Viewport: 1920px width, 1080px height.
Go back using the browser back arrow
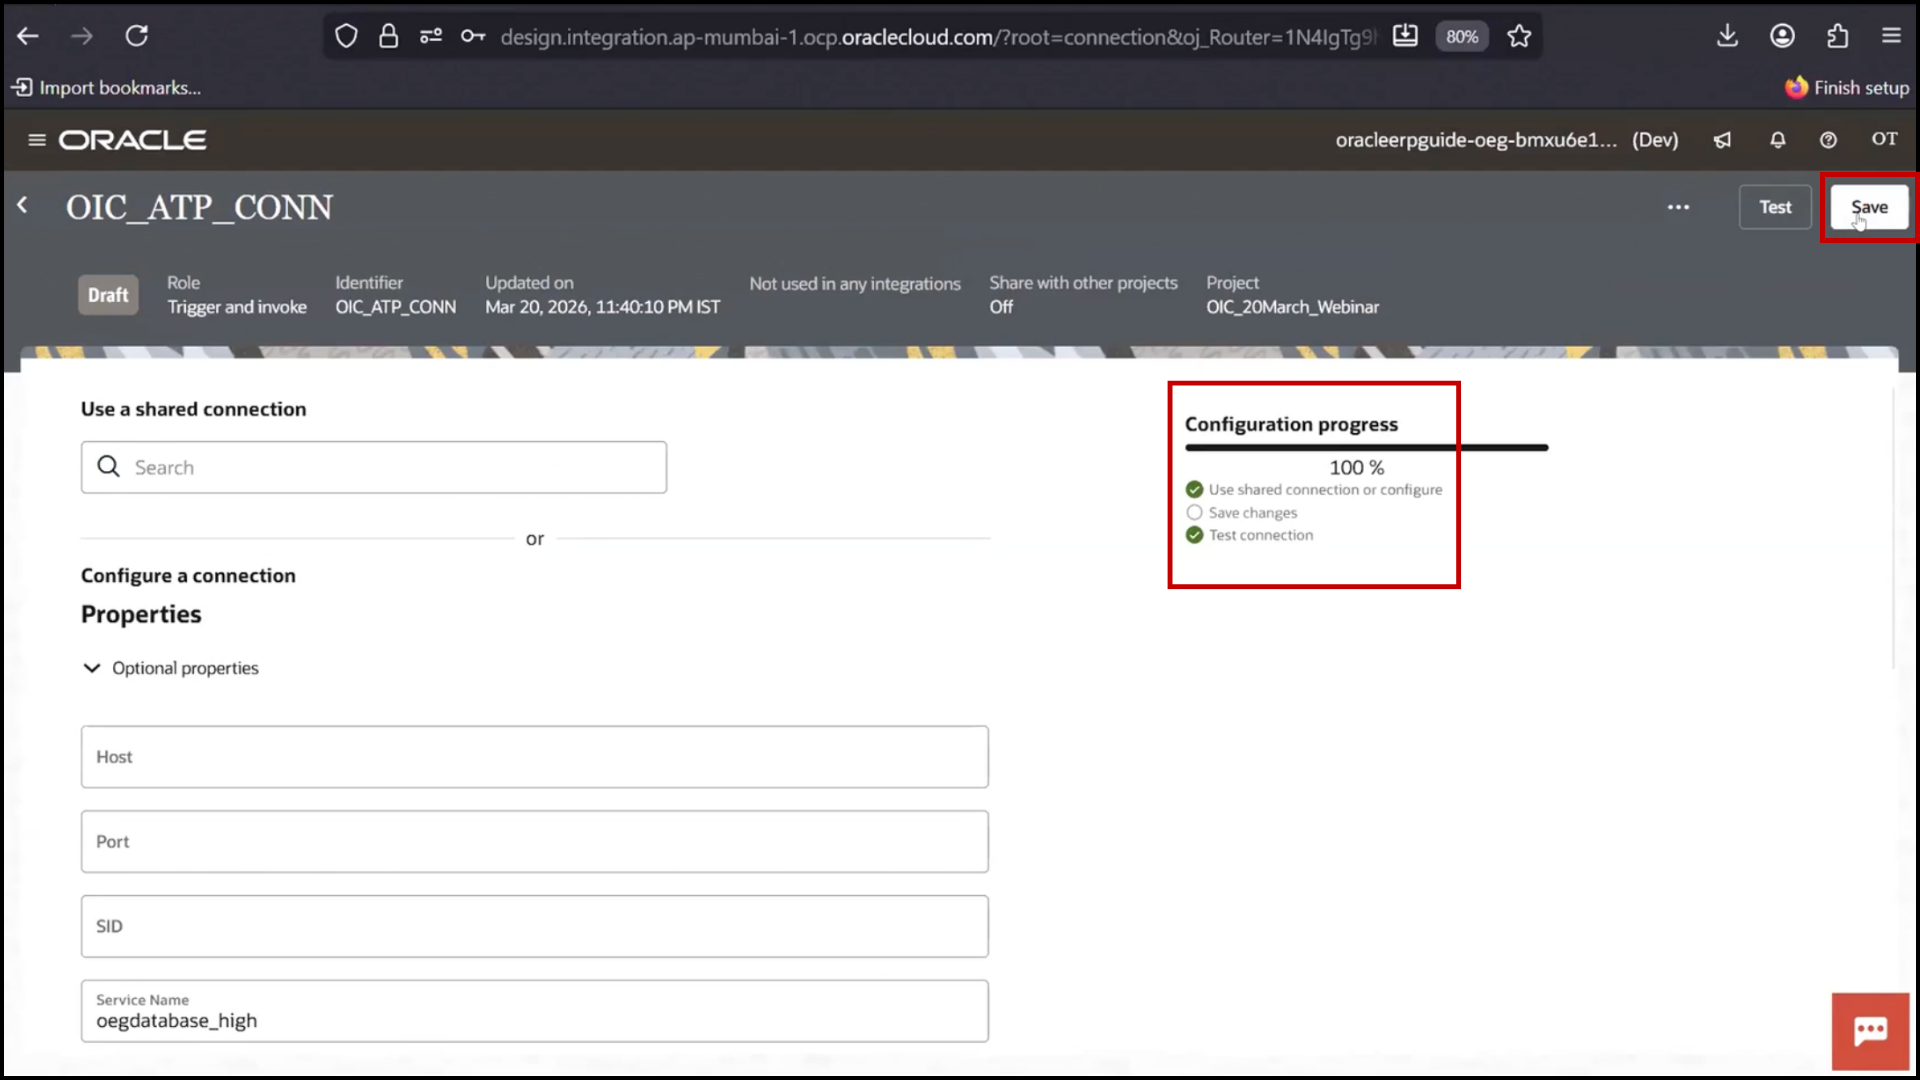tap(28, 36)
